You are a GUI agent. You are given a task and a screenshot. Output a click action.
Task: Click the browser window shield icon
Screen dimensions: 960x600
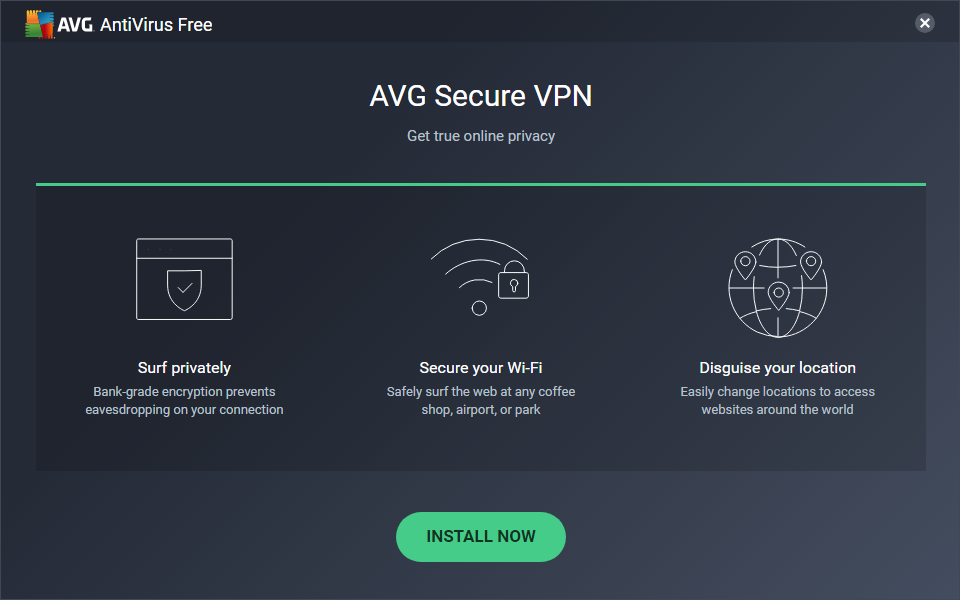(x=184, y=279)
